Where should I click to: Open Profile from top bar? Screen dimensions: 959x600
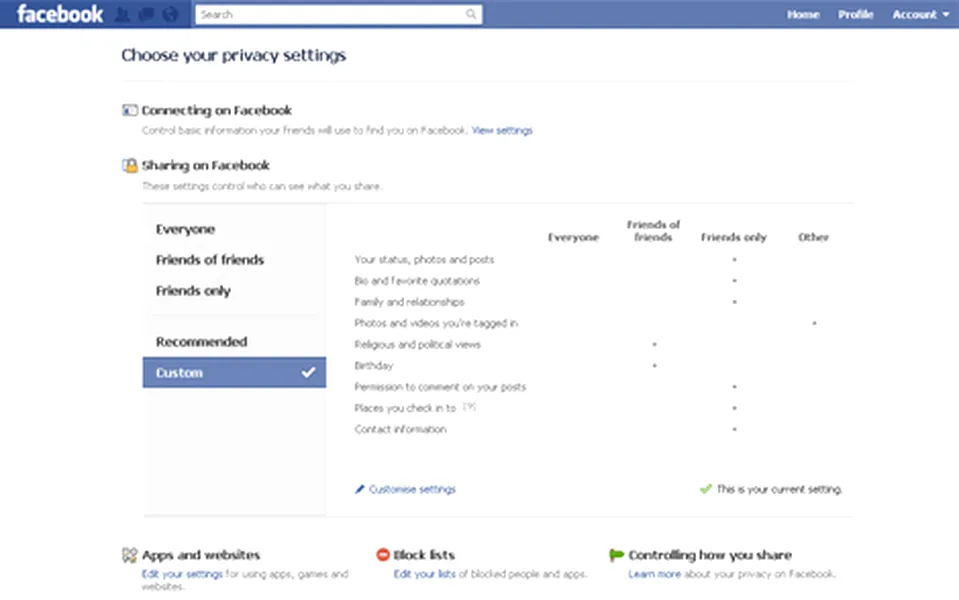(855, 15)
